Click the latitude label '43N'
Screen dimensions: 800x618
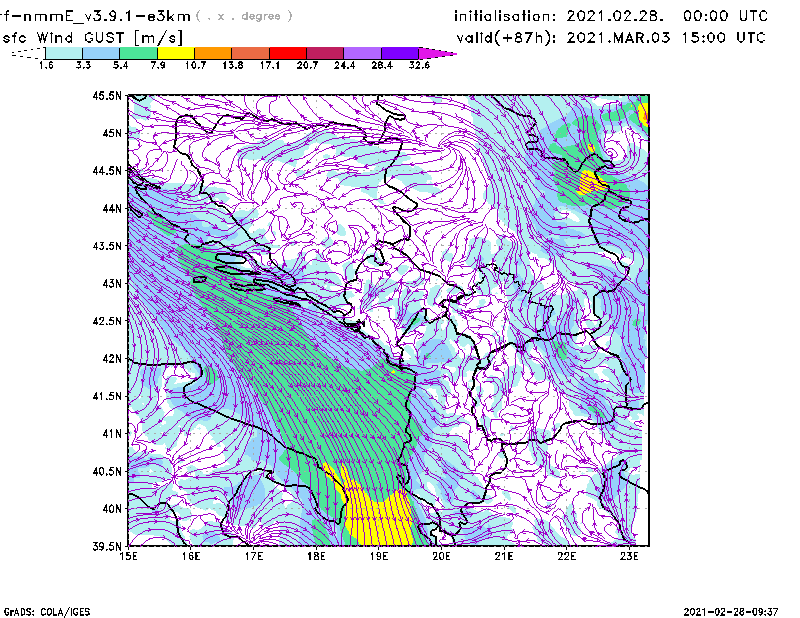coord(112,283)
